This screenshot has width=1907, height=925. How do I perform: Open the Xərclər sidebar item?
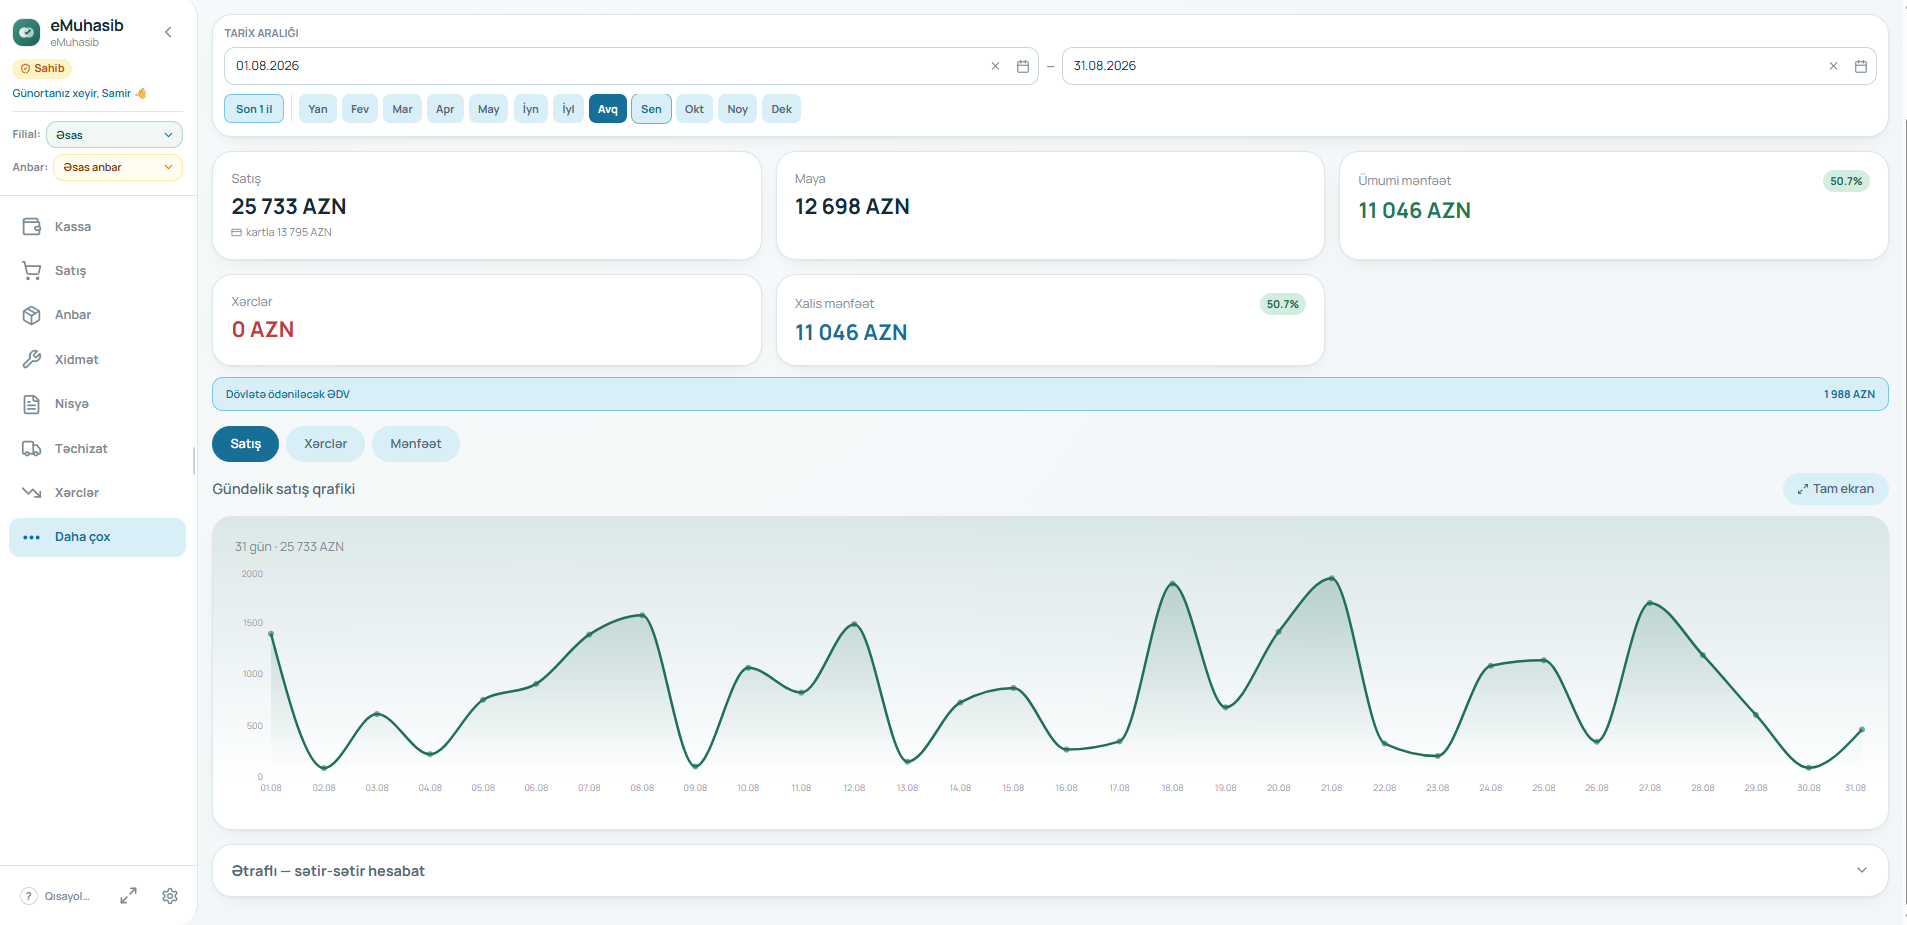coord(97,493)
